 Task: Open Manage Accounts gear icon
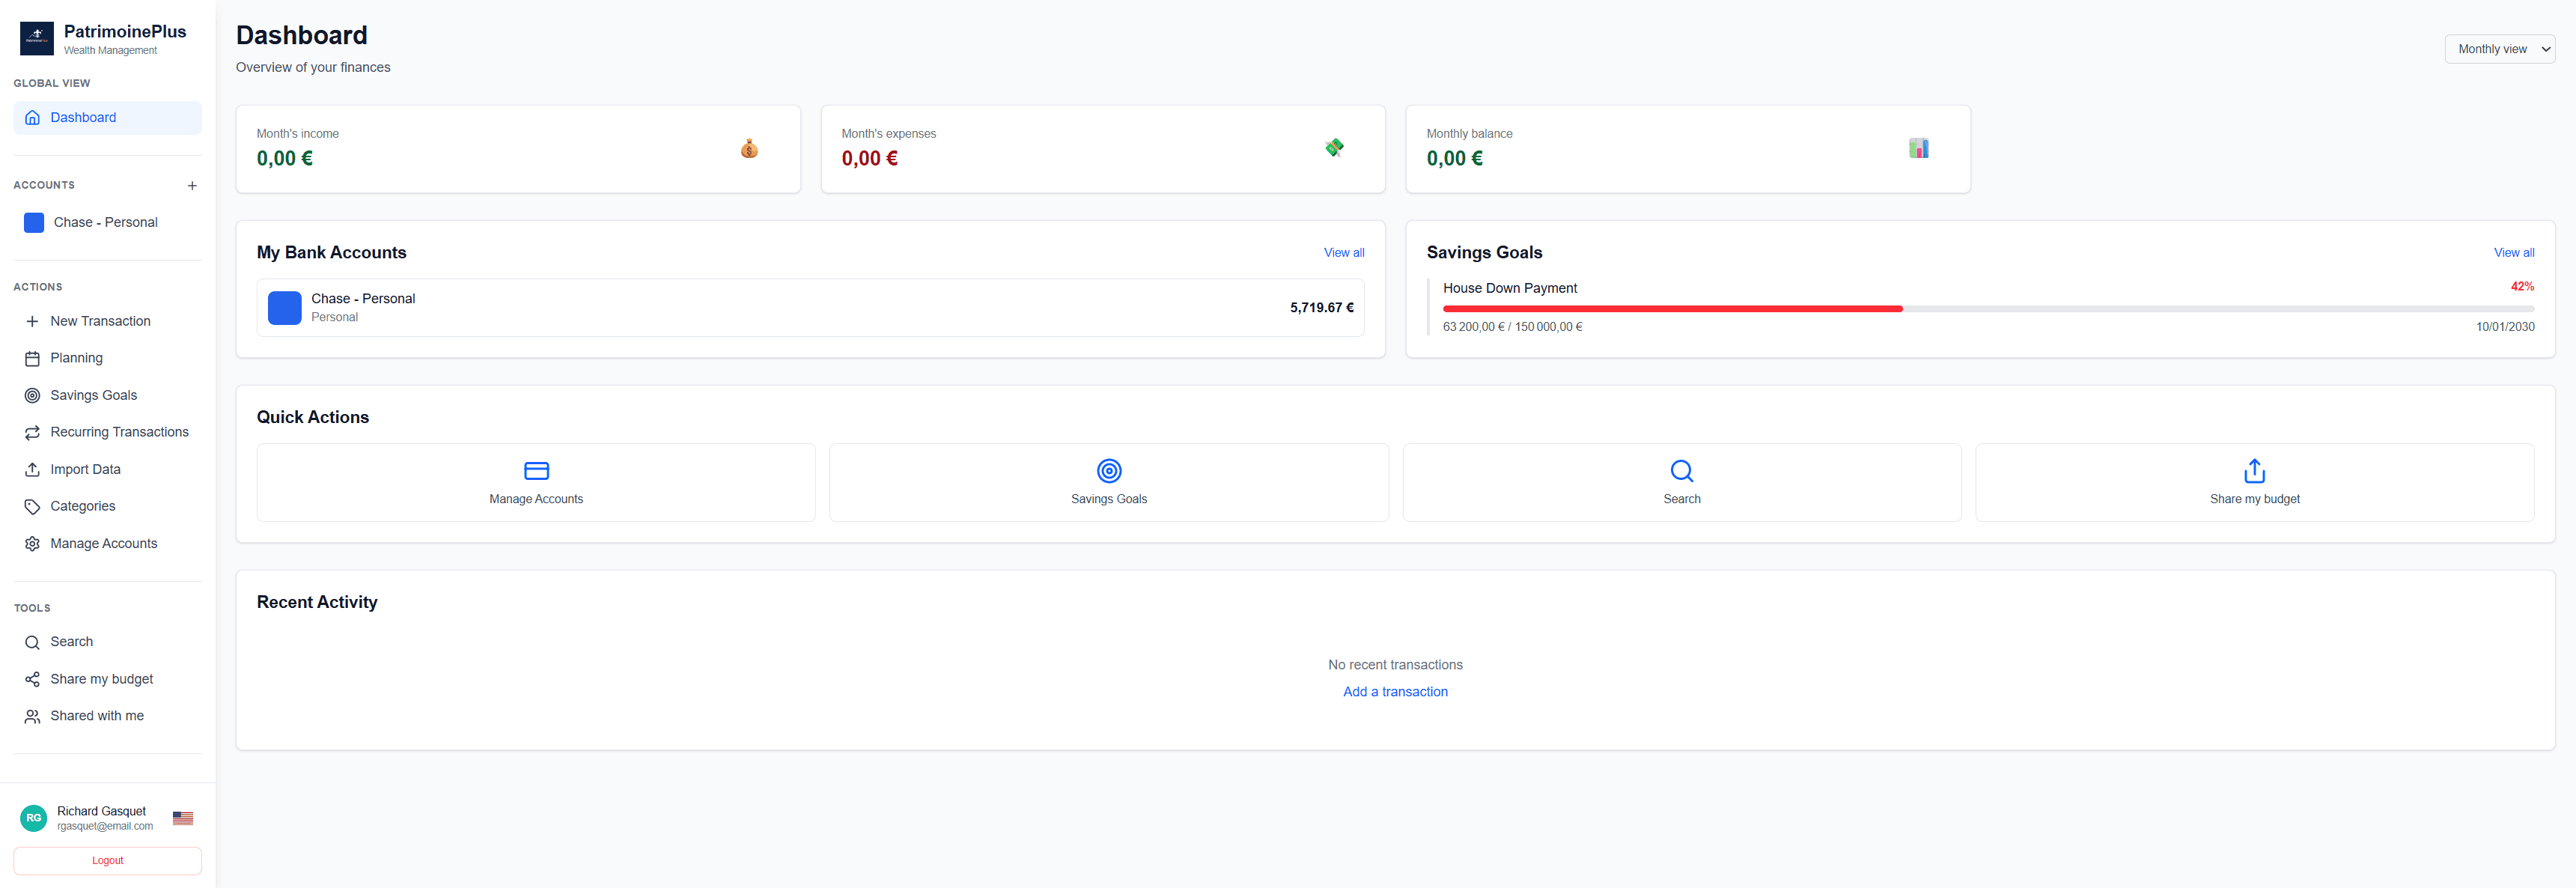33,543
